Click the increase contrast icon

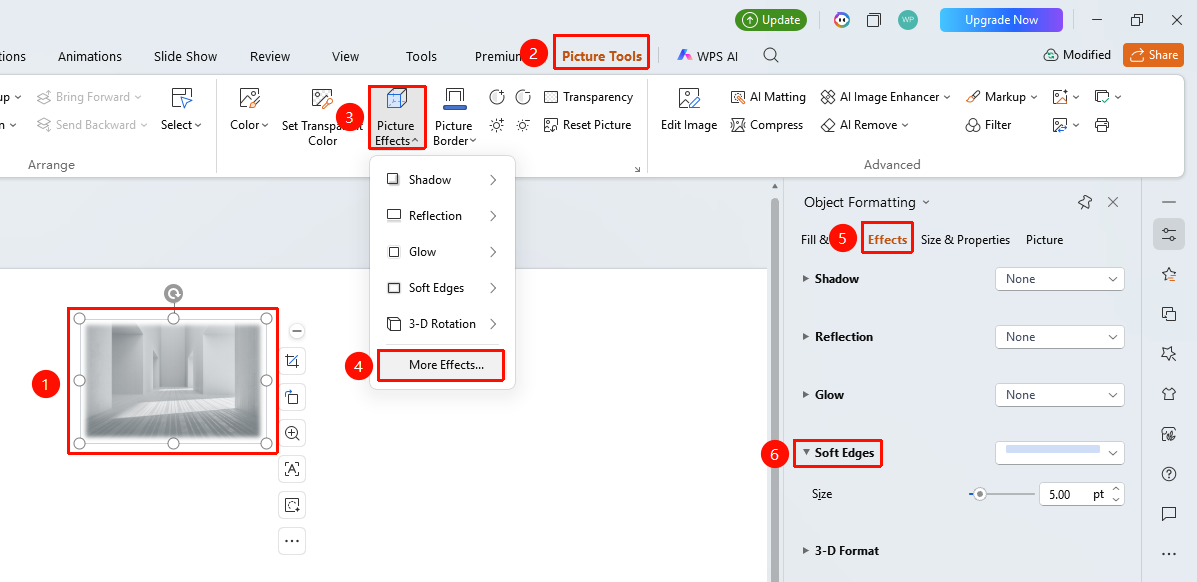click(497, 97)
